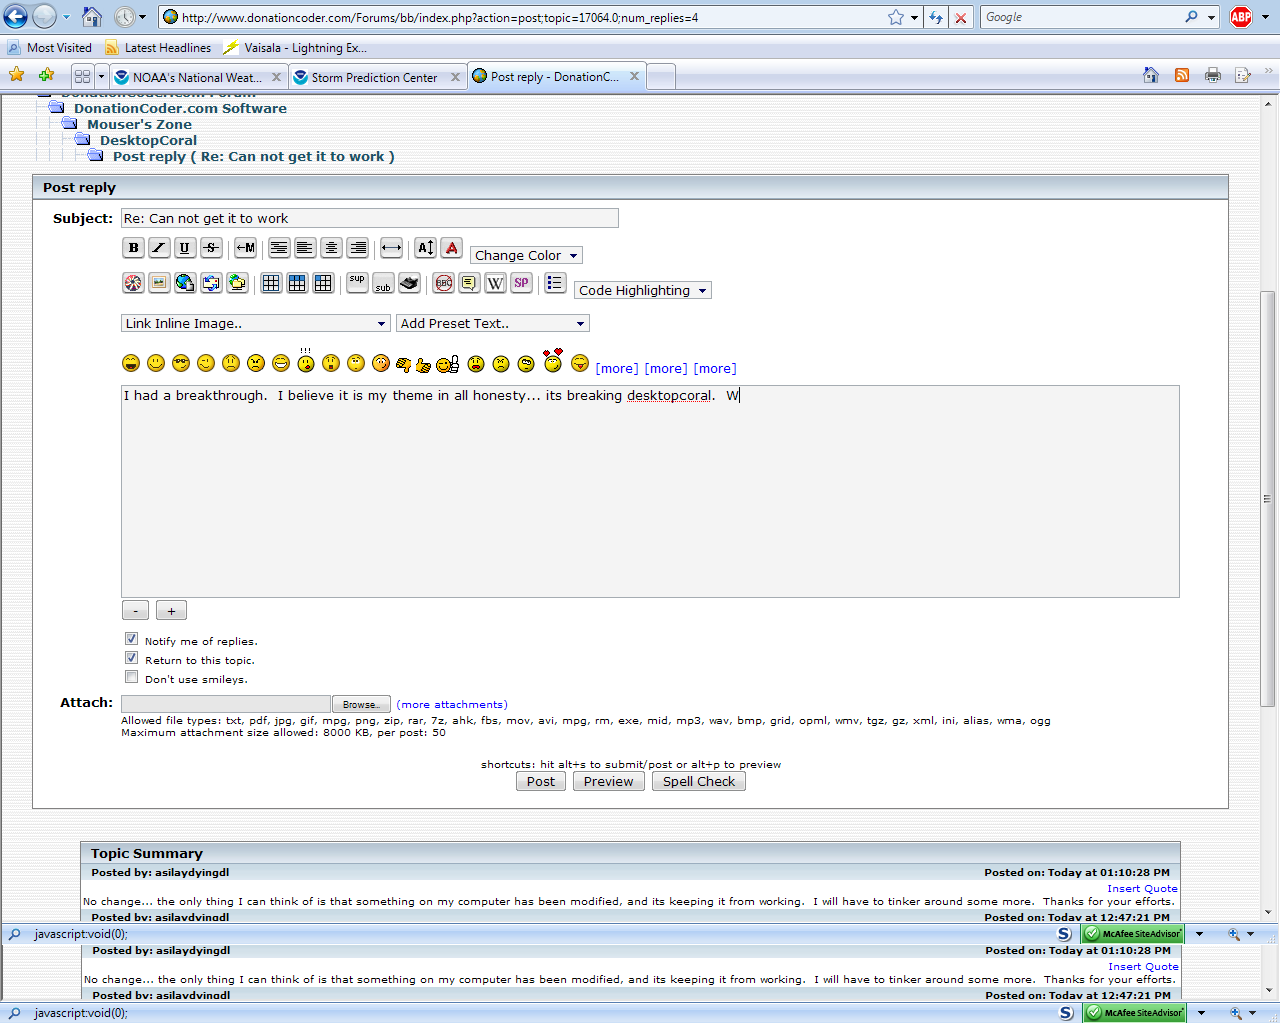
Task: Click the underline formatting button
Action: [x=185, y=248]
